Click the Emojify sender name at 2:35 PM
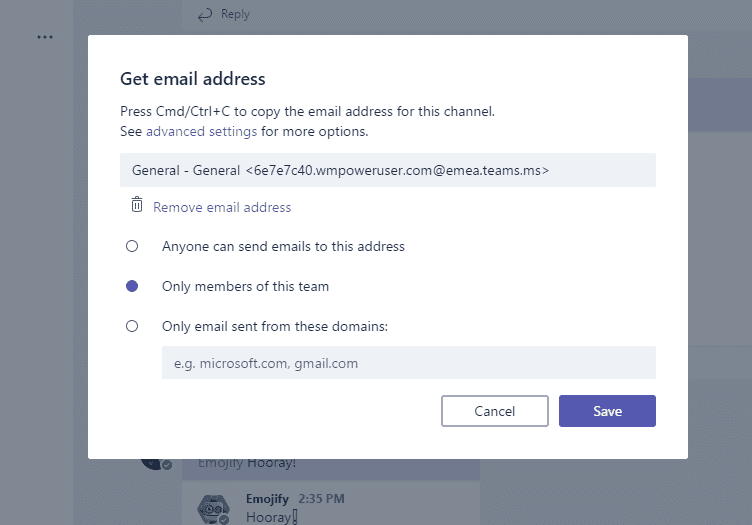Image resolution: width=752 pixels, height=525 pixels. pos(266,498)
